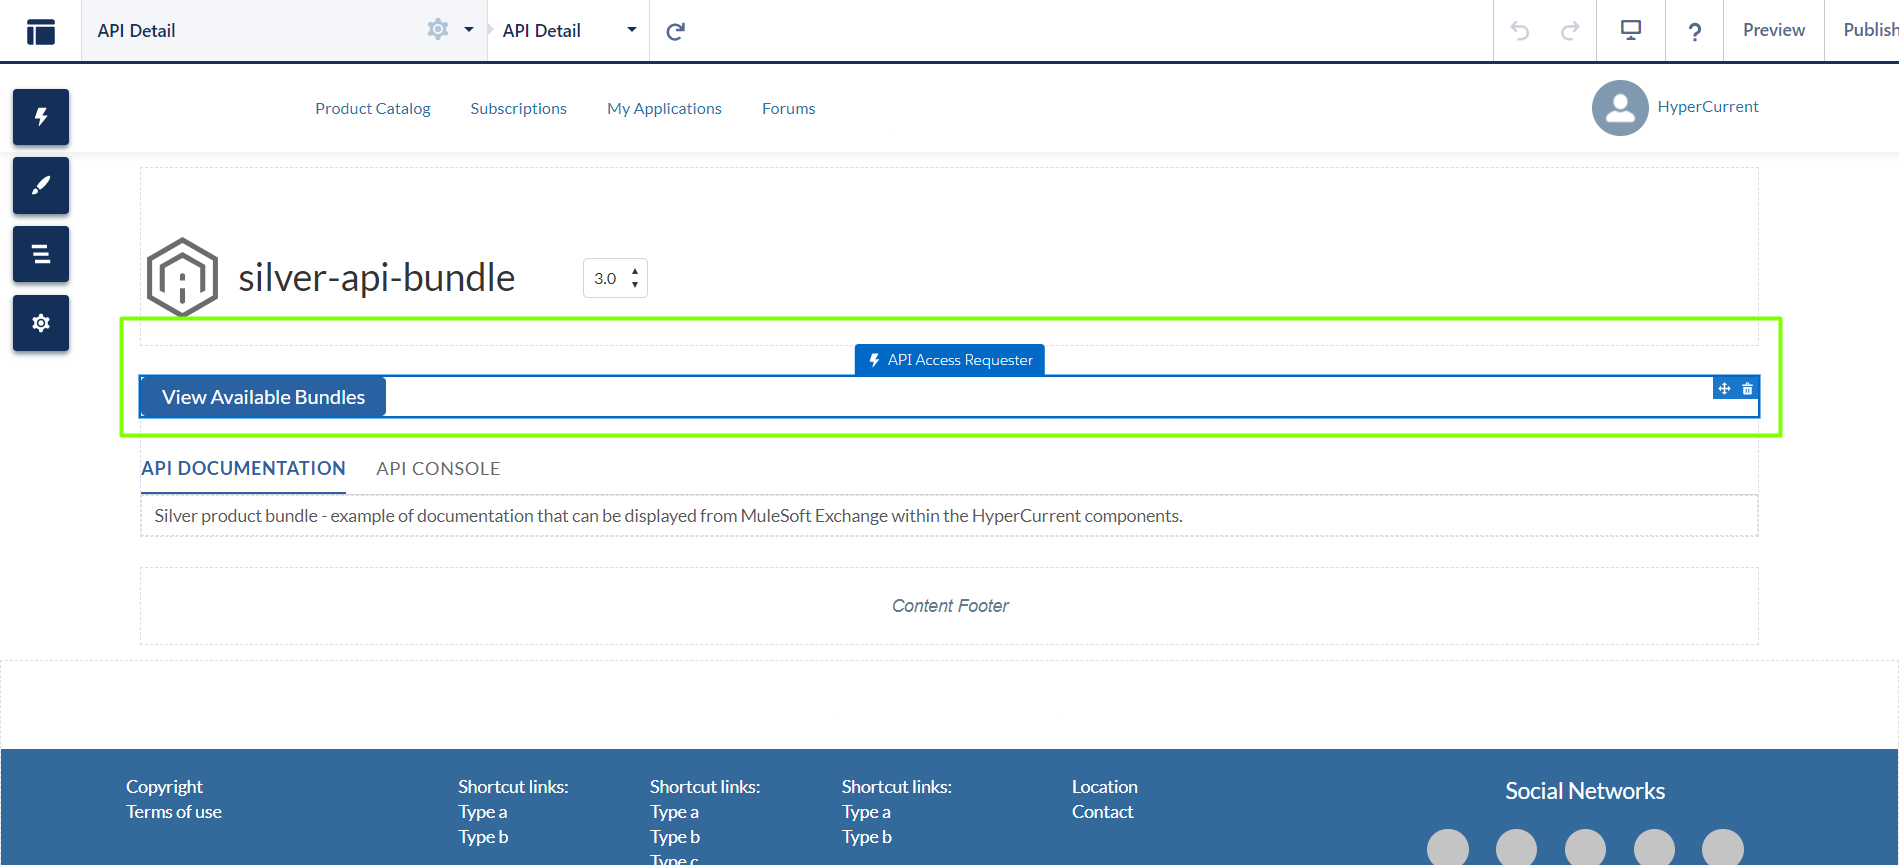Delete the API Access Requester component
Image resolution: width=1899 pixels, height=865 pixels.
1747,389
